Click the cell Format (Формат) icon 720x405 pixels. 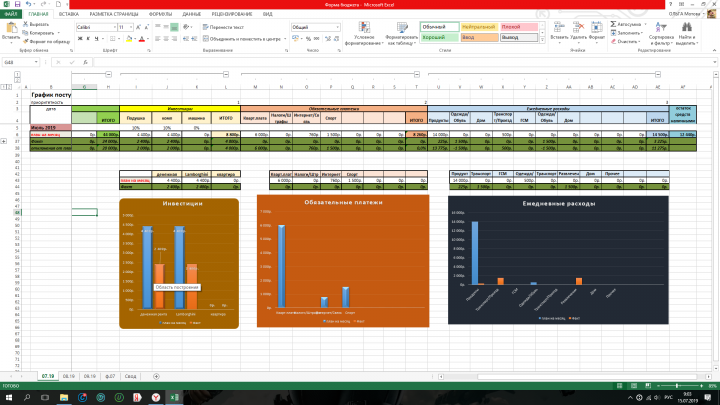[596, 28]
